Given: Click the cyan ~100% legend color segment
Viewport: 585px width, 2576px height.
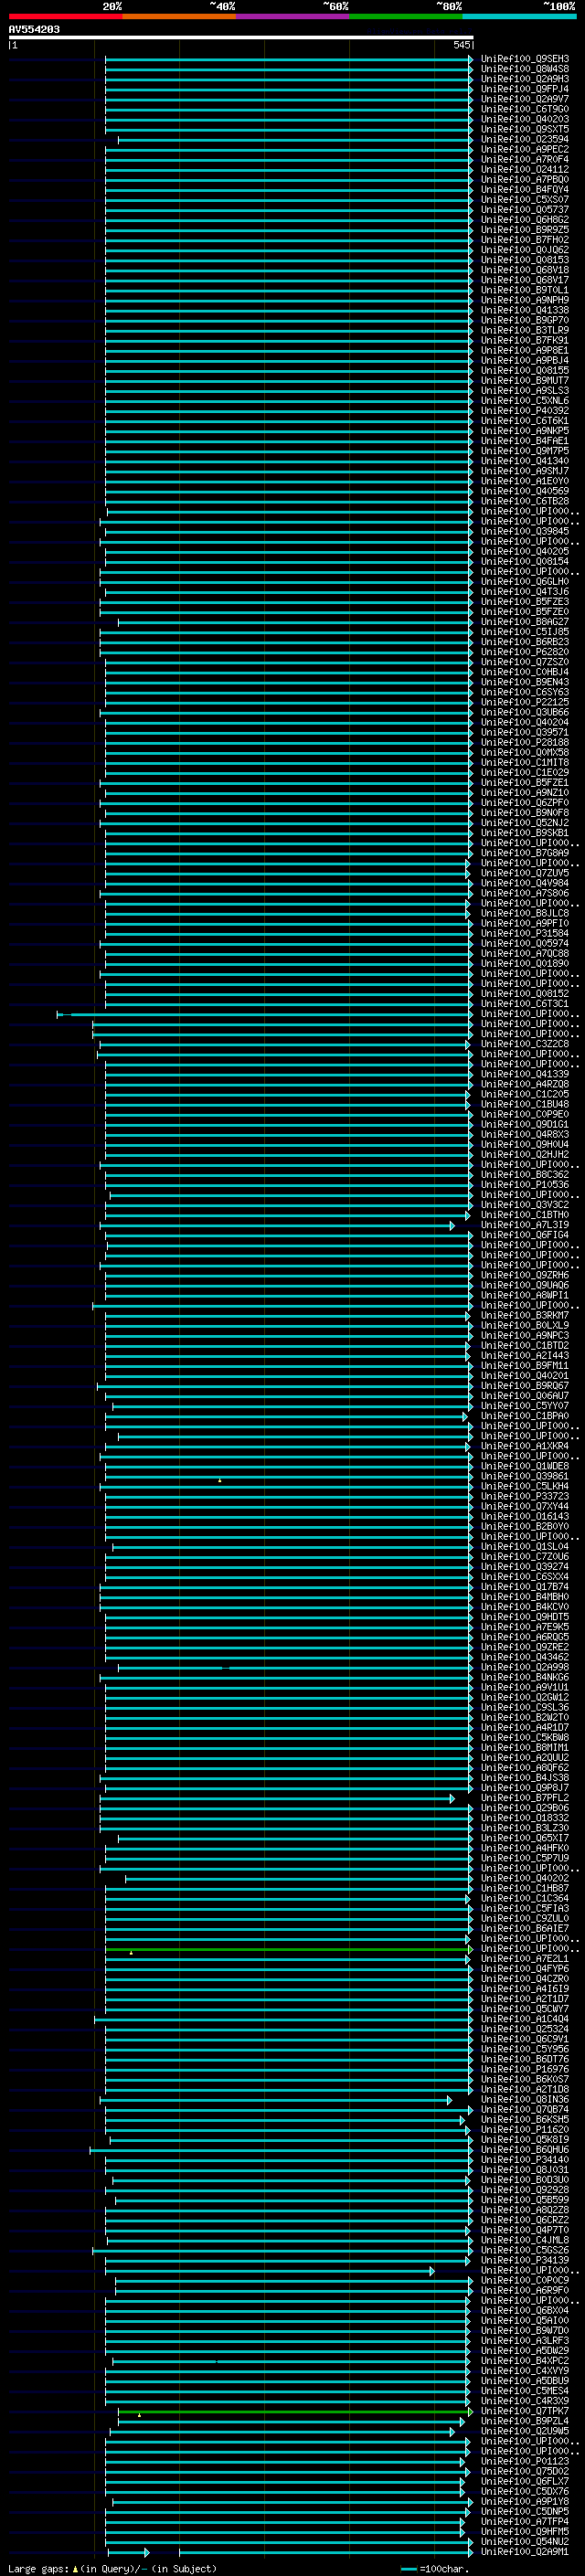Looking at the screenshot, I should coord(519,16).
